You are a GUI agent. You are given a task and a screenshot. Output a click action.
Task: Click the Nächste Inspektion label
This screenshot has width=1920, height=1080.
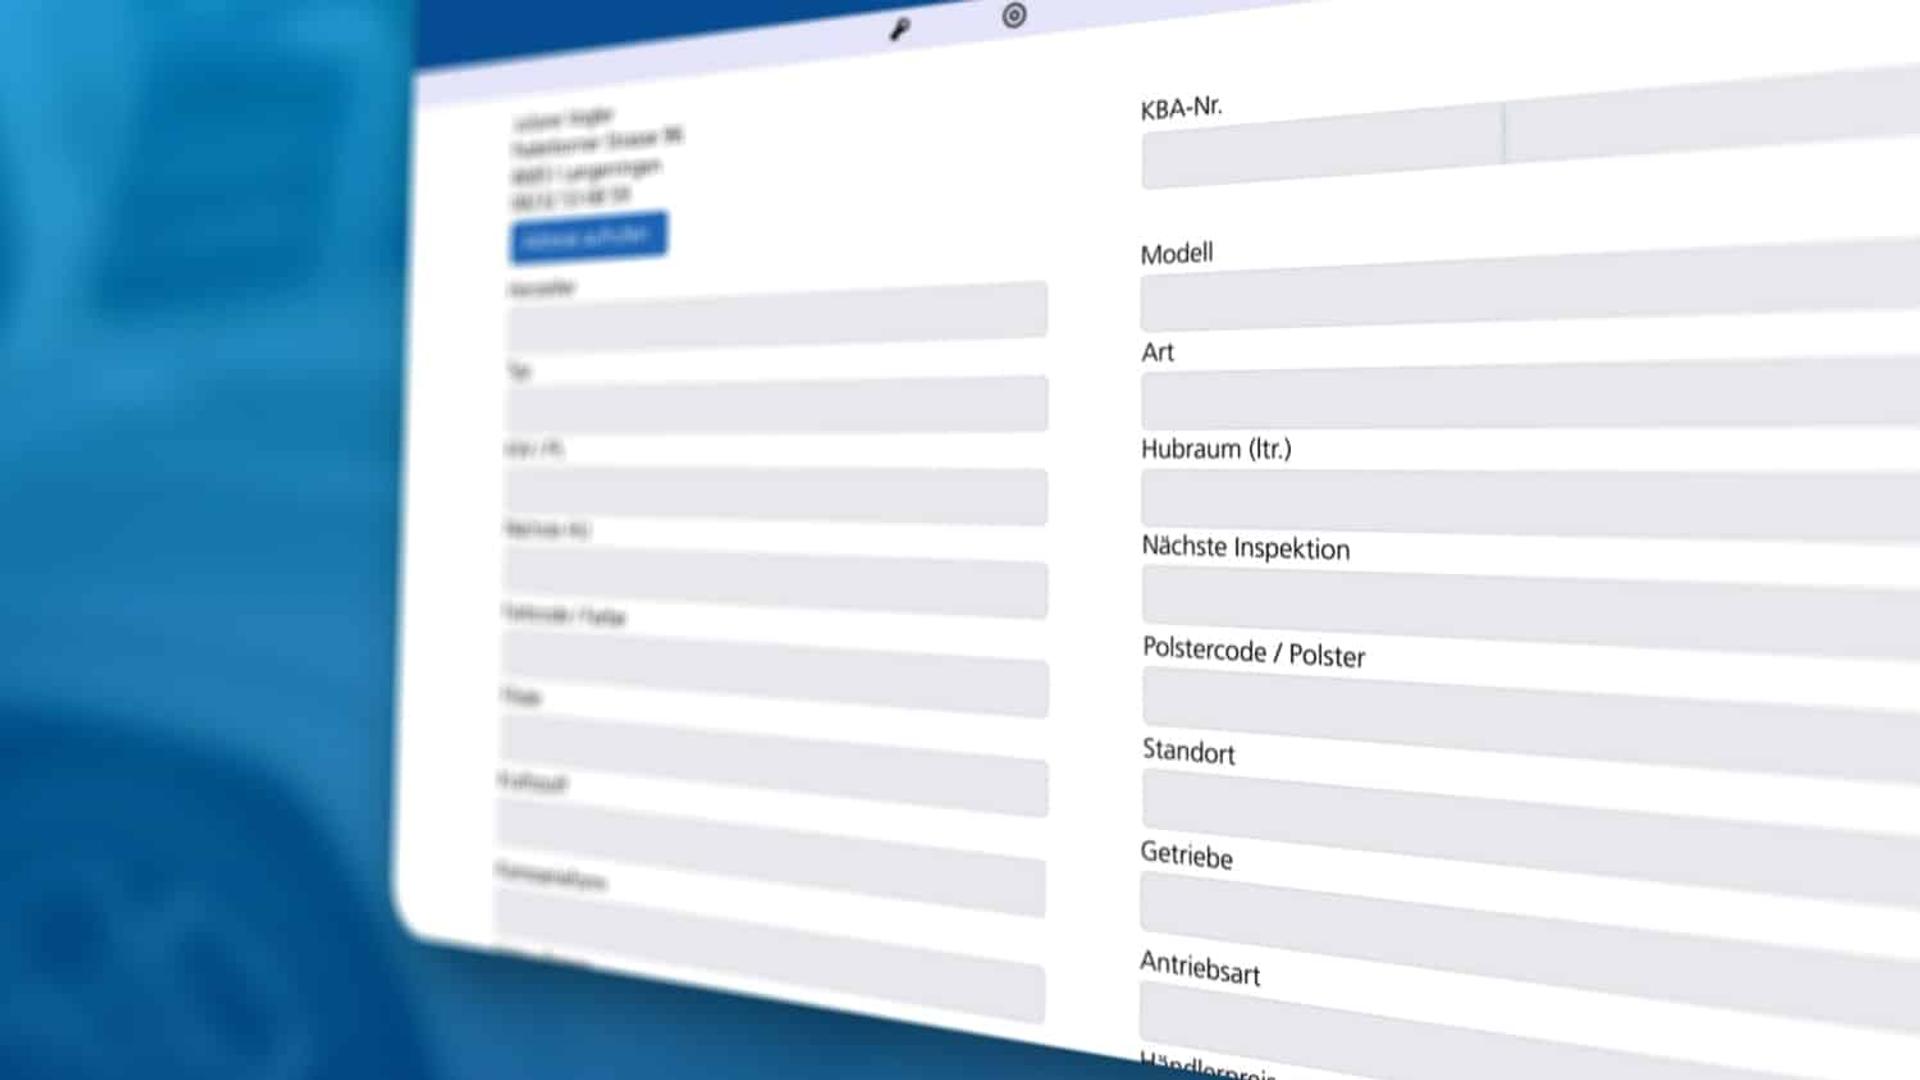tap(1246, 548)
